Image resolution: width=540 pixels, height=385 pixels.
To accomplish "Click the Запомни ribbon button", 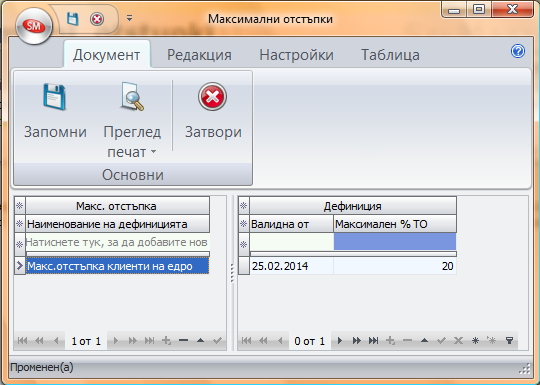I will pos(55,112).
